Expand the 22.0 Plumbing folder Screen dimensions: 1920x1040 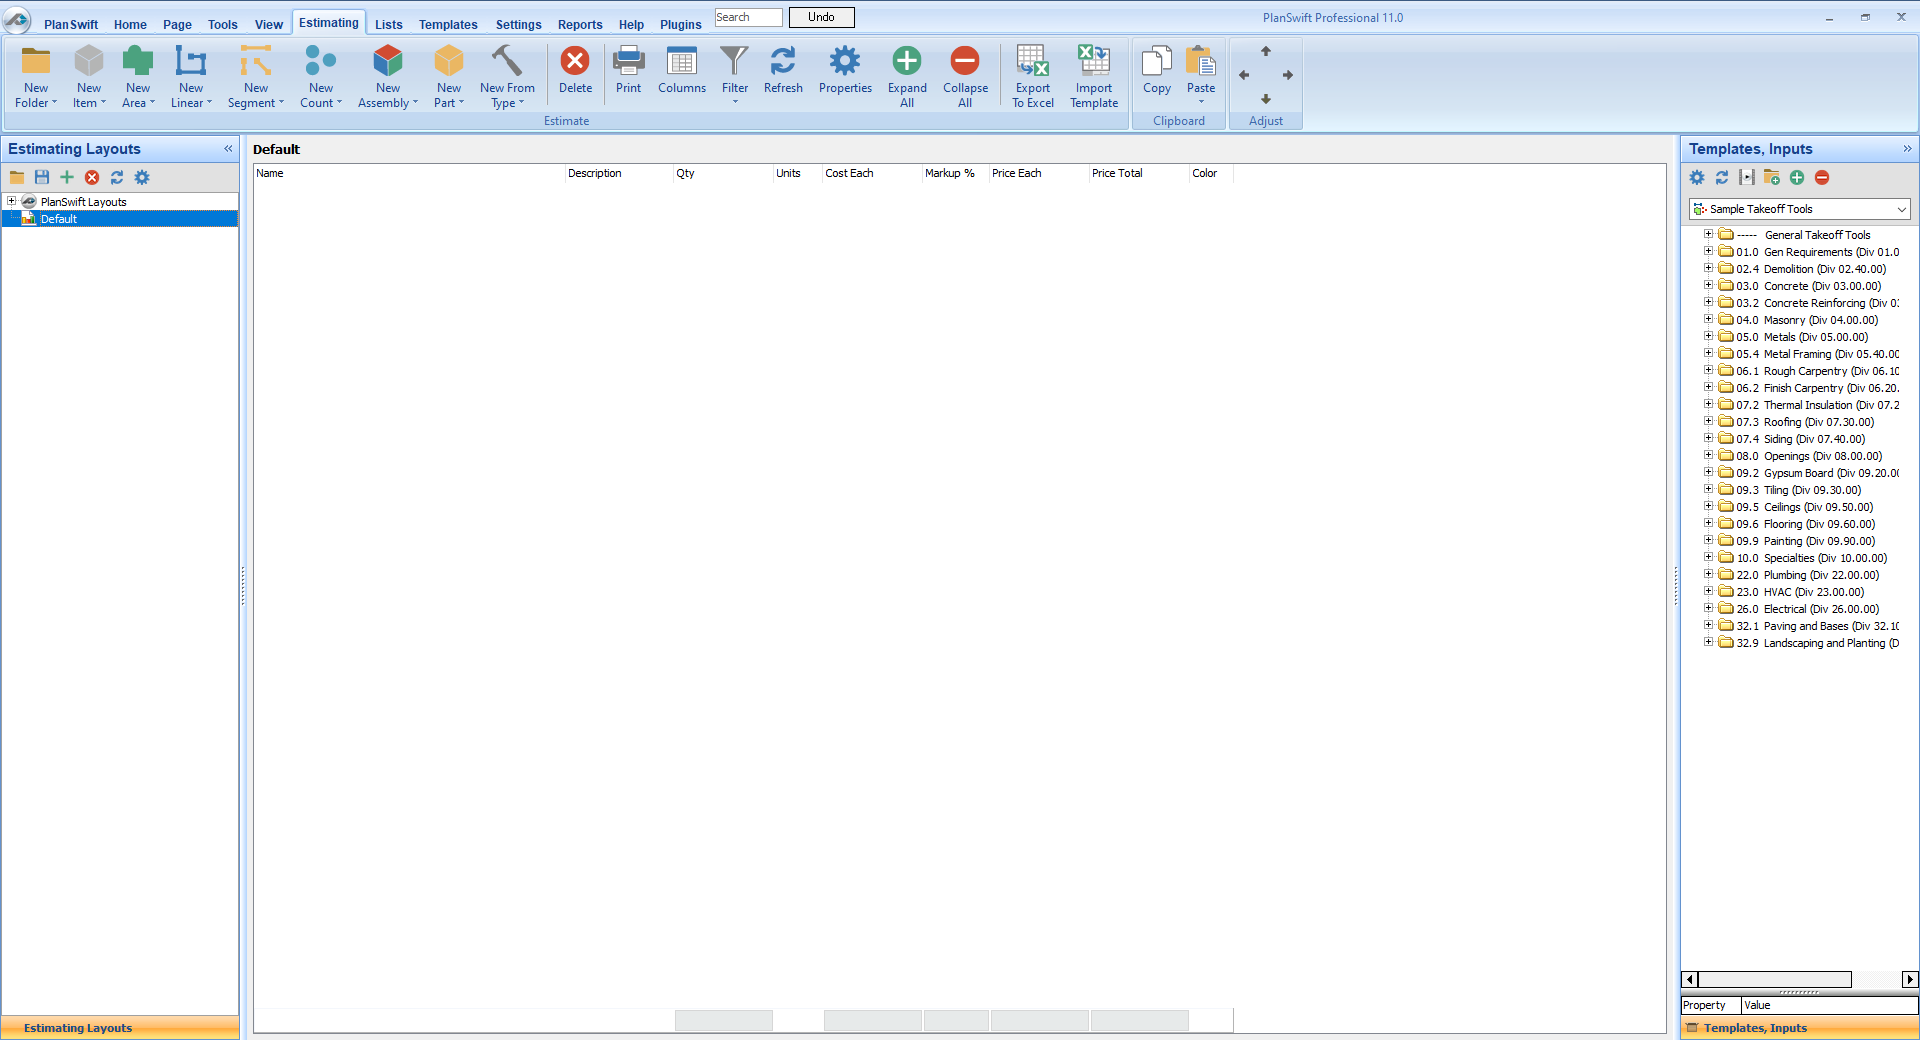[1709, 575]
